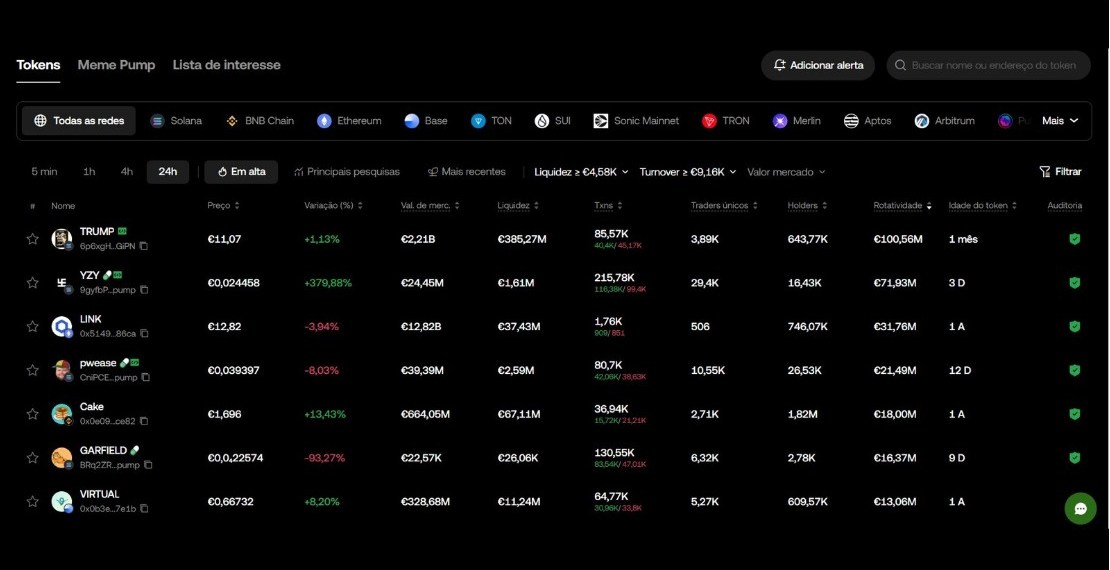Select the TRON network icon

point(709,121)
